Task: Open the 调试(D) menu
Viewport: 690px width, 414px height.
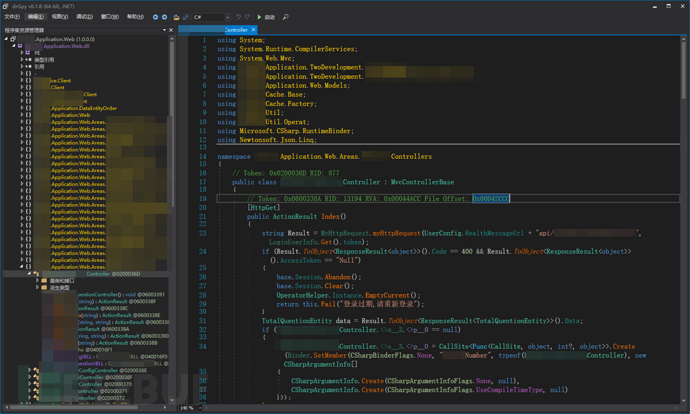Action: (x=84, y=17)
